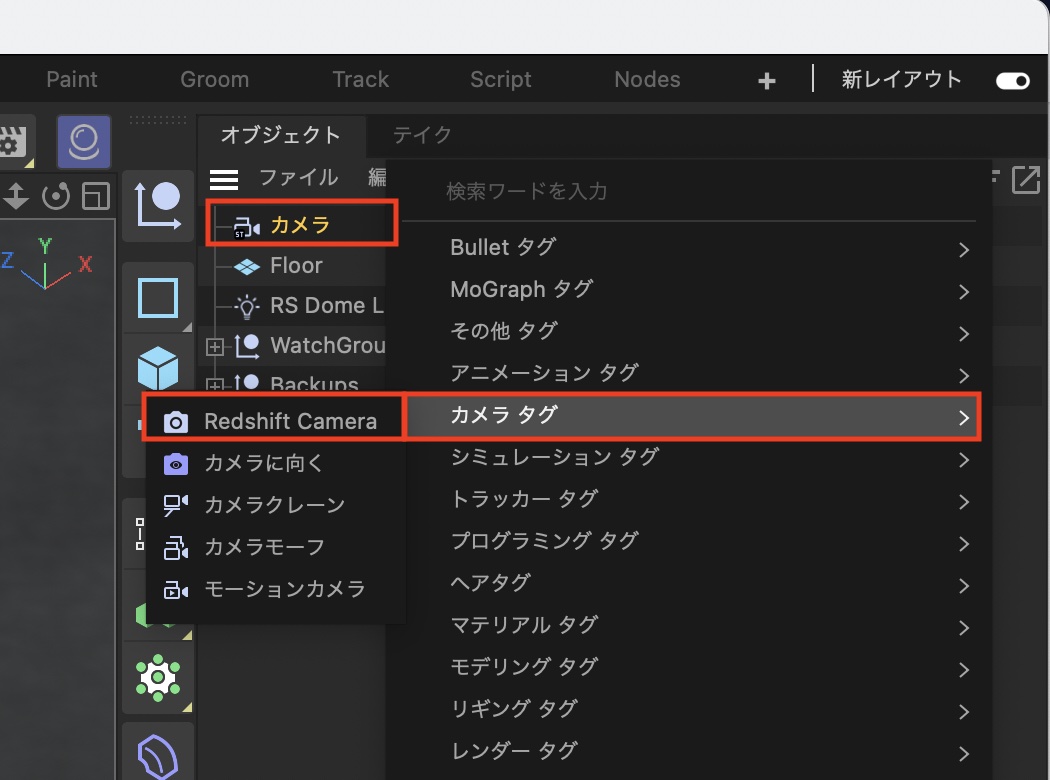This screenshot has height=780, width=1050.
Task: Add a new layout with plus button
Action: (767, 81)
